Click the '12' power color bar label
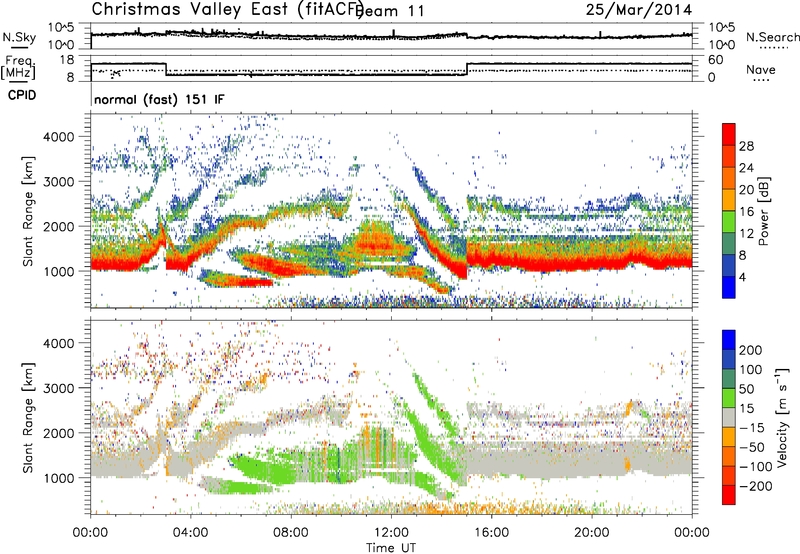Viewport: 800px width, 554px height. click(x=746, y=234)
